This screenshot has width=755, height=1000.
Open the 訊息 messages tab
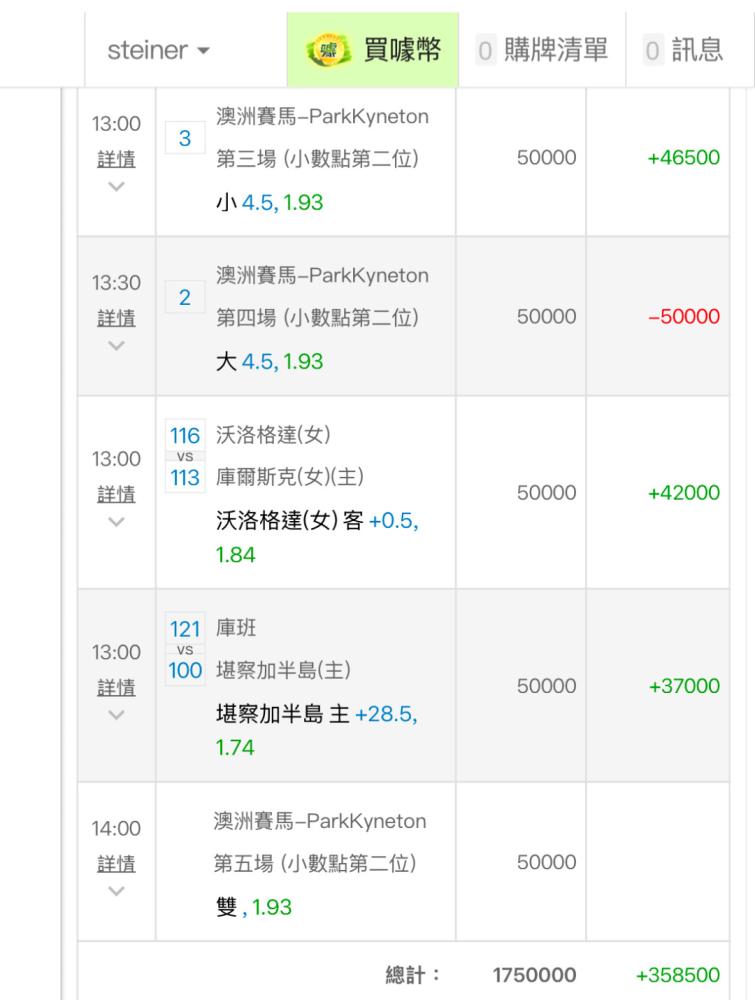[x=684, y=50]
